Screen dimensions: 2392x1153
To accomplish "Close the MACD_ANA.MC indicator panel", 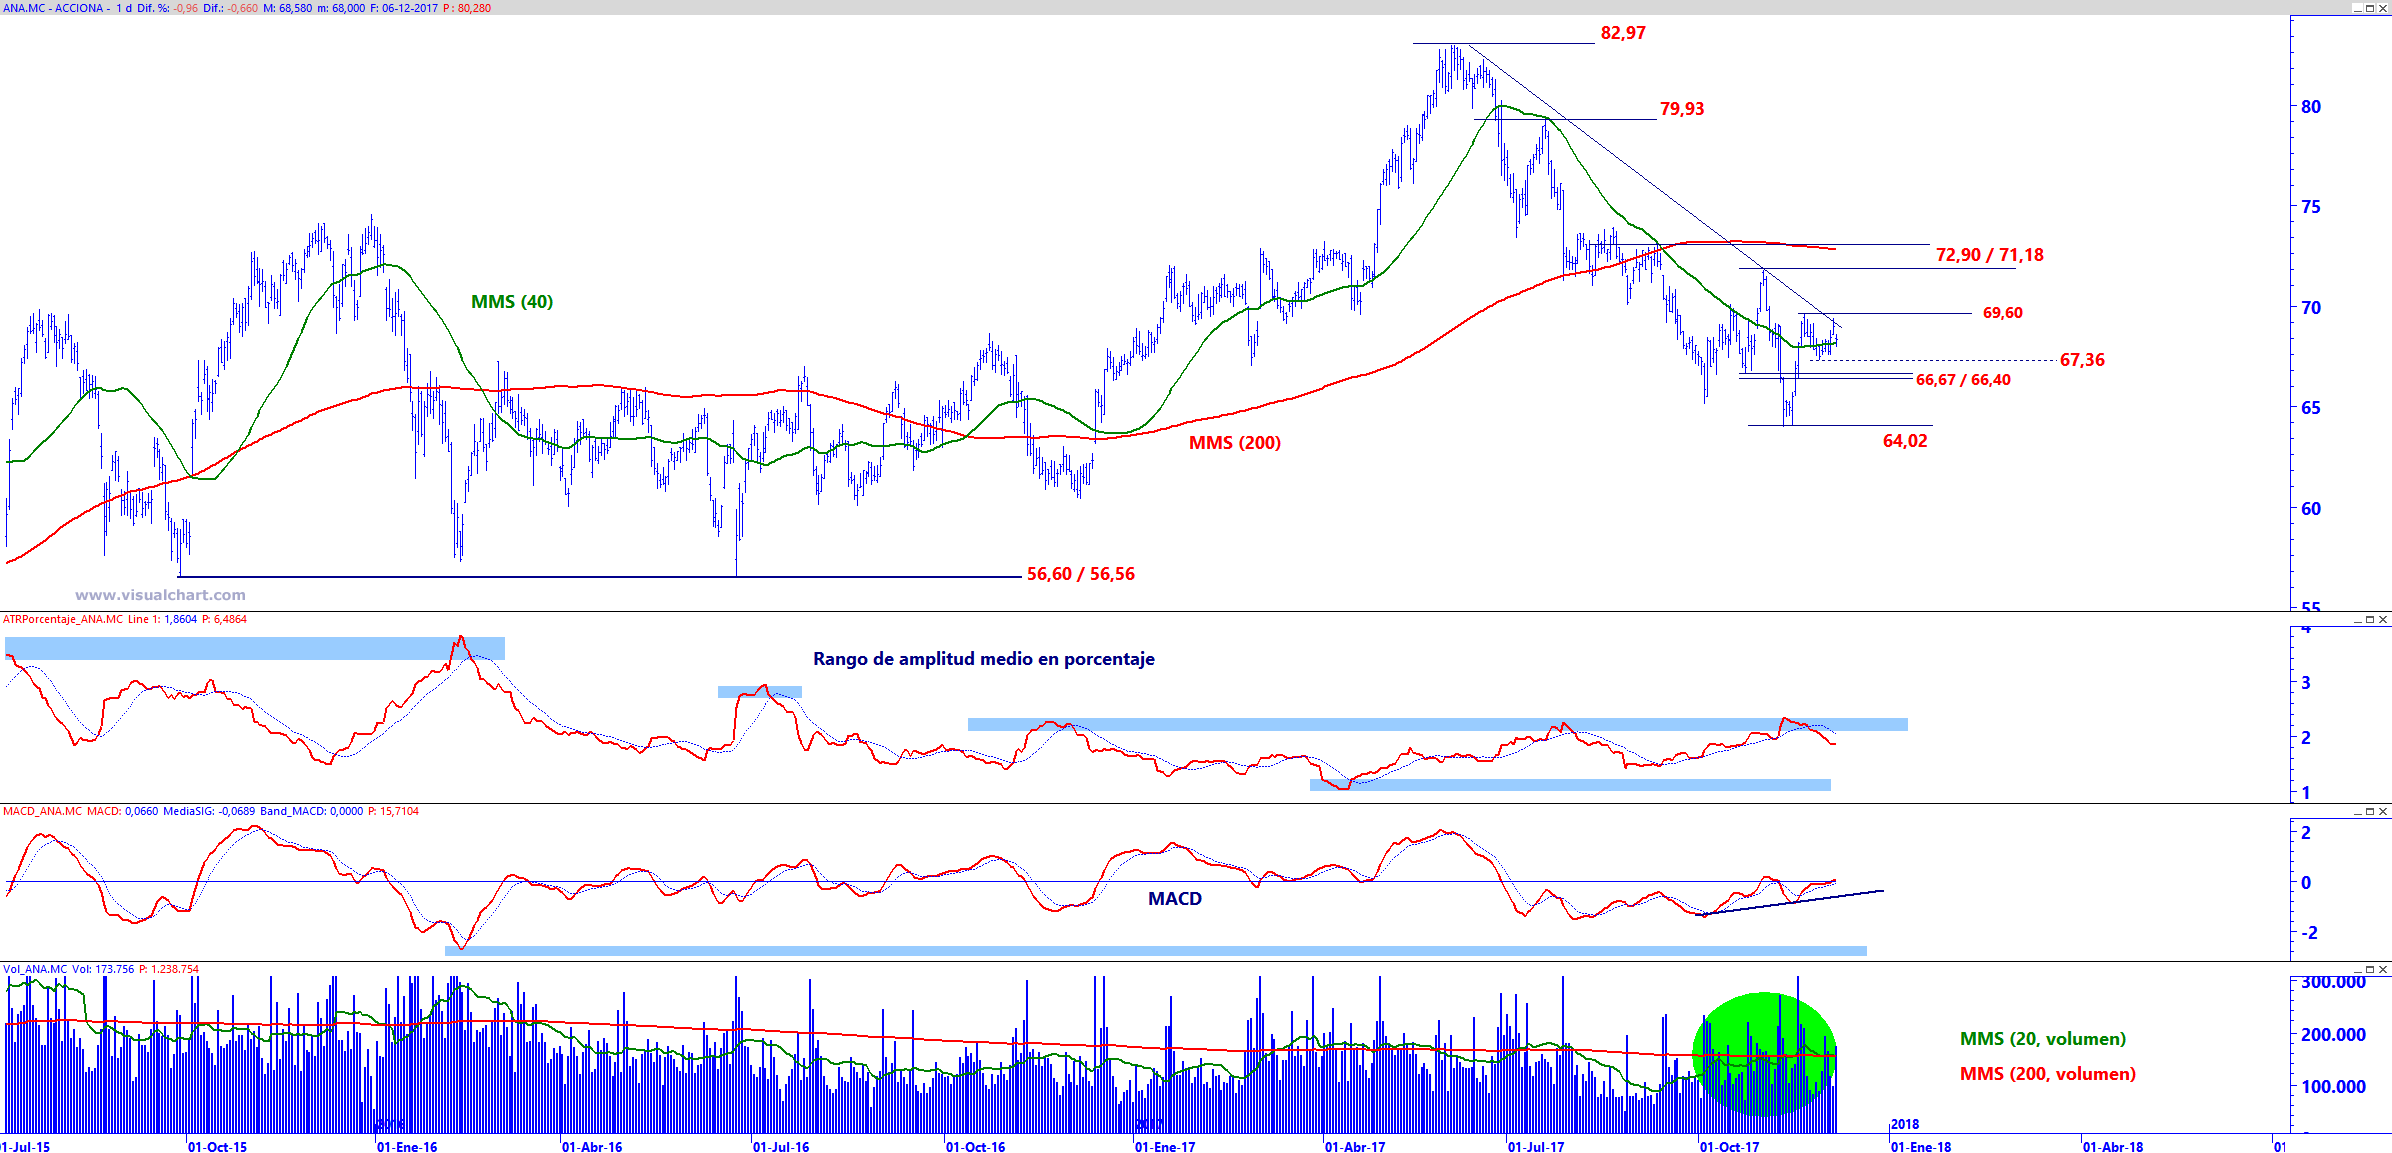I will [2383, 812].
